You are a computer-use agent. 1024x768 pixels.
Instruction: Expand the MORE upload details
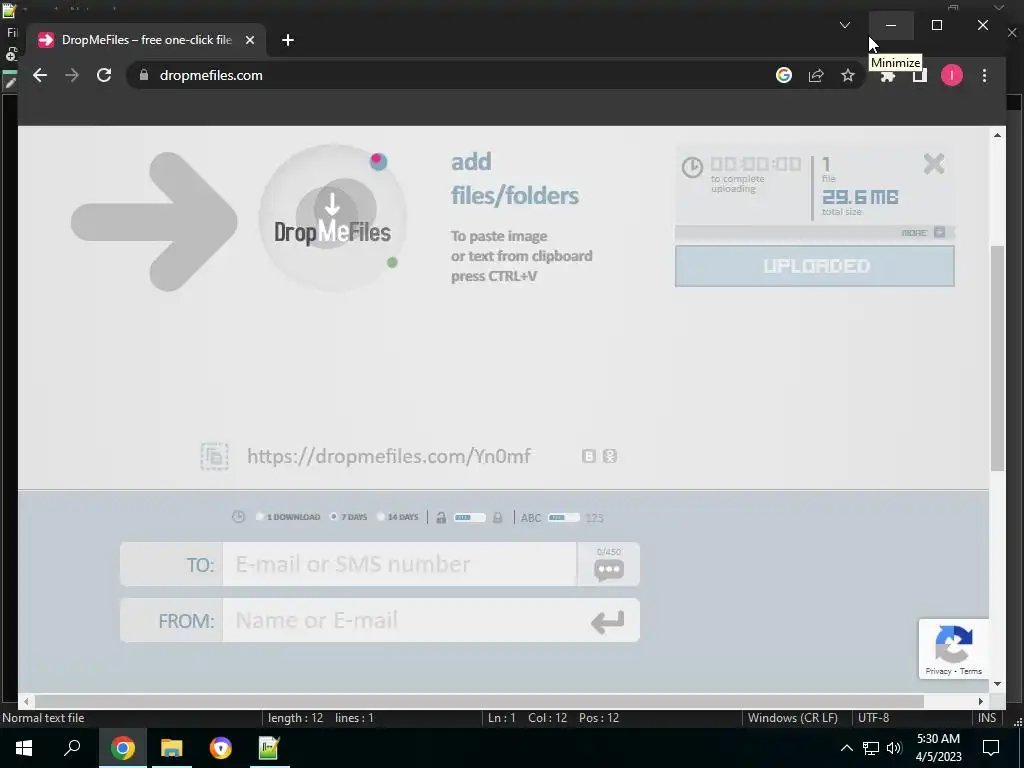coord(923,232)
